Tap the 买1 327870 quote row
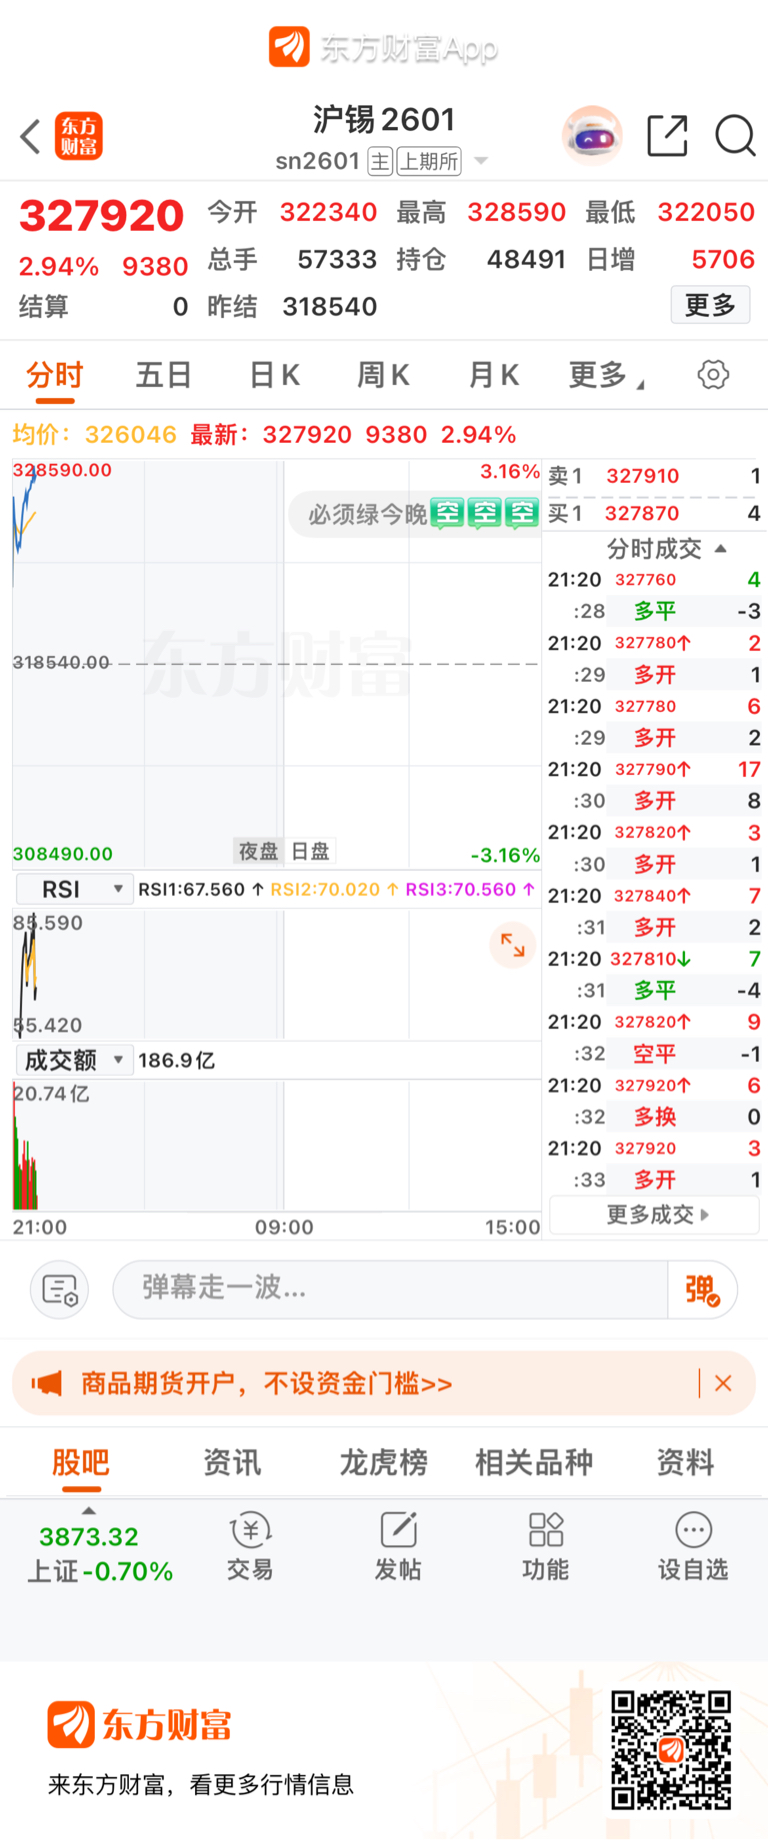The width and height of the screenshot is (768, 1840). (654, 513)
